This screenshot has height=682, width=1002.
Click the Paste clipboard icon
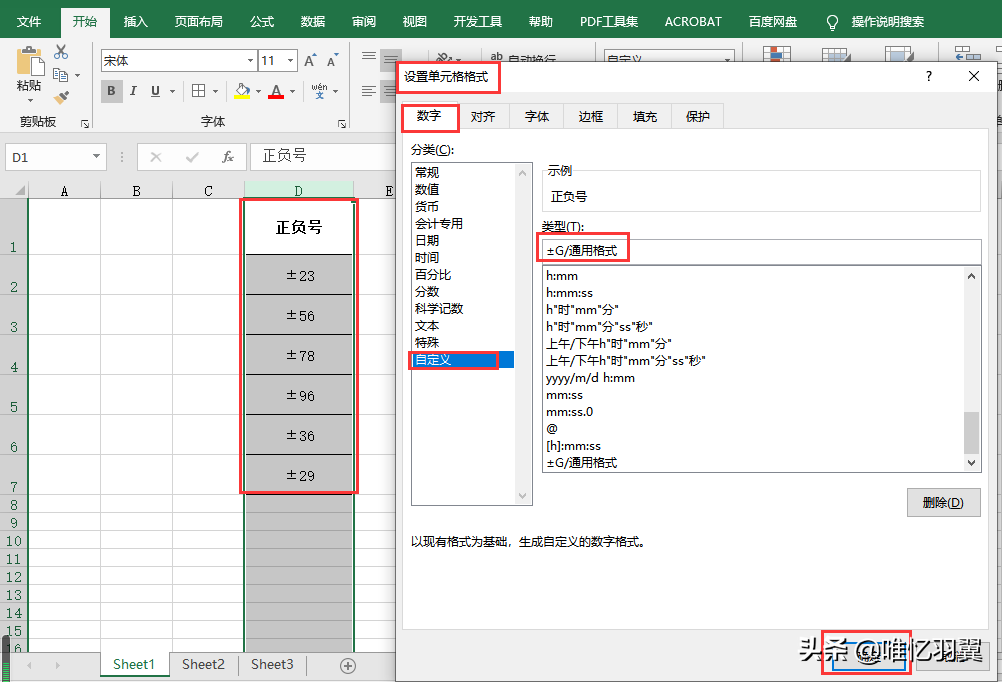pyautogui.click(x=29, y=61)
